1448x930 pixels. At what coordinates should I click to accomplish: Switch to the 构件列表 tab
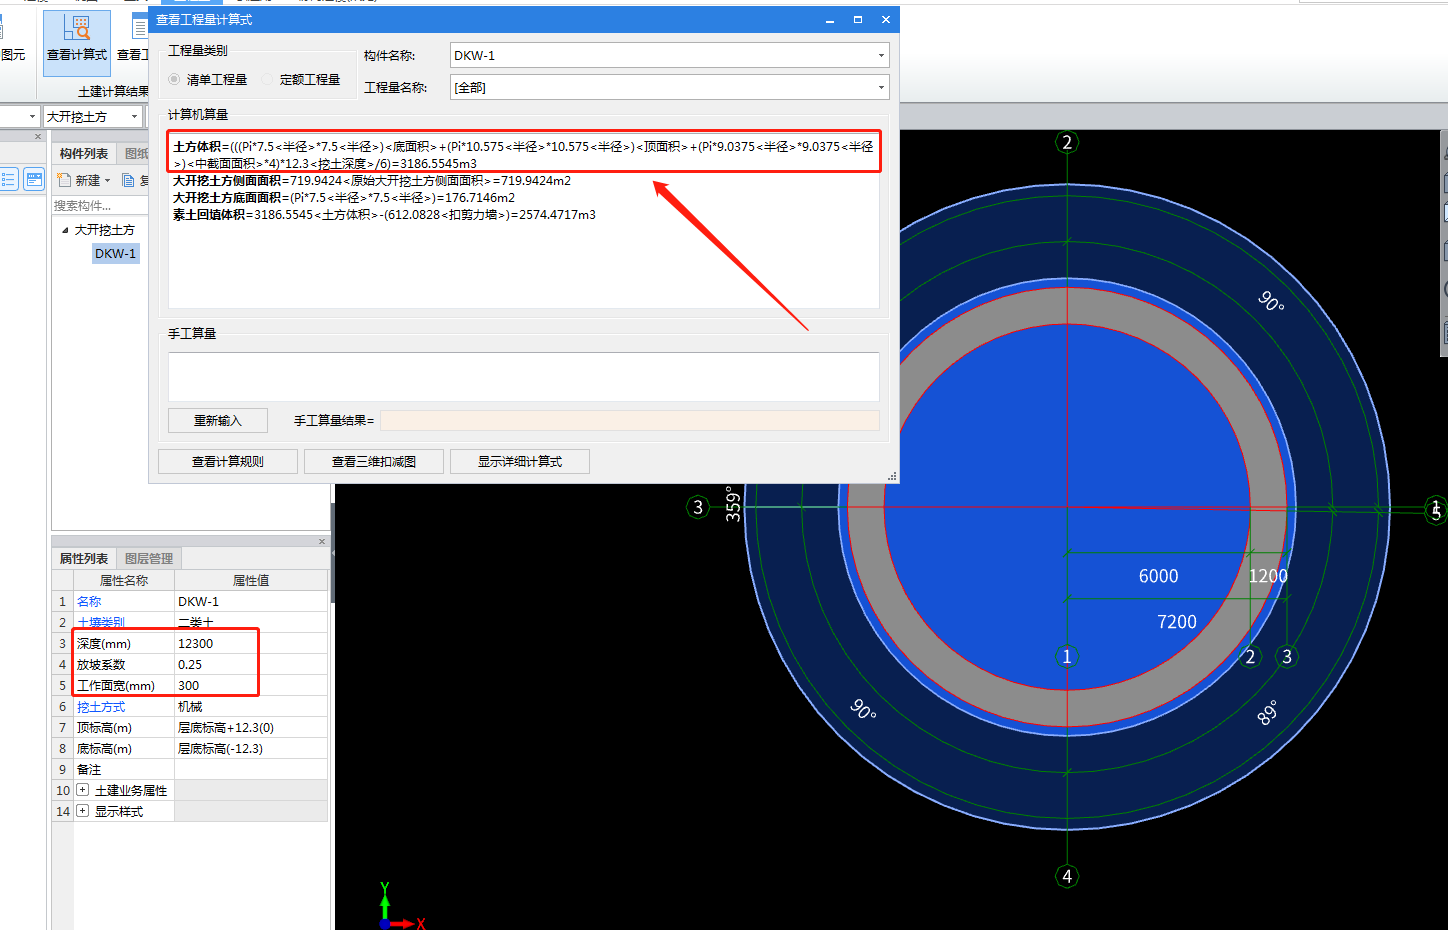[84, 154]
